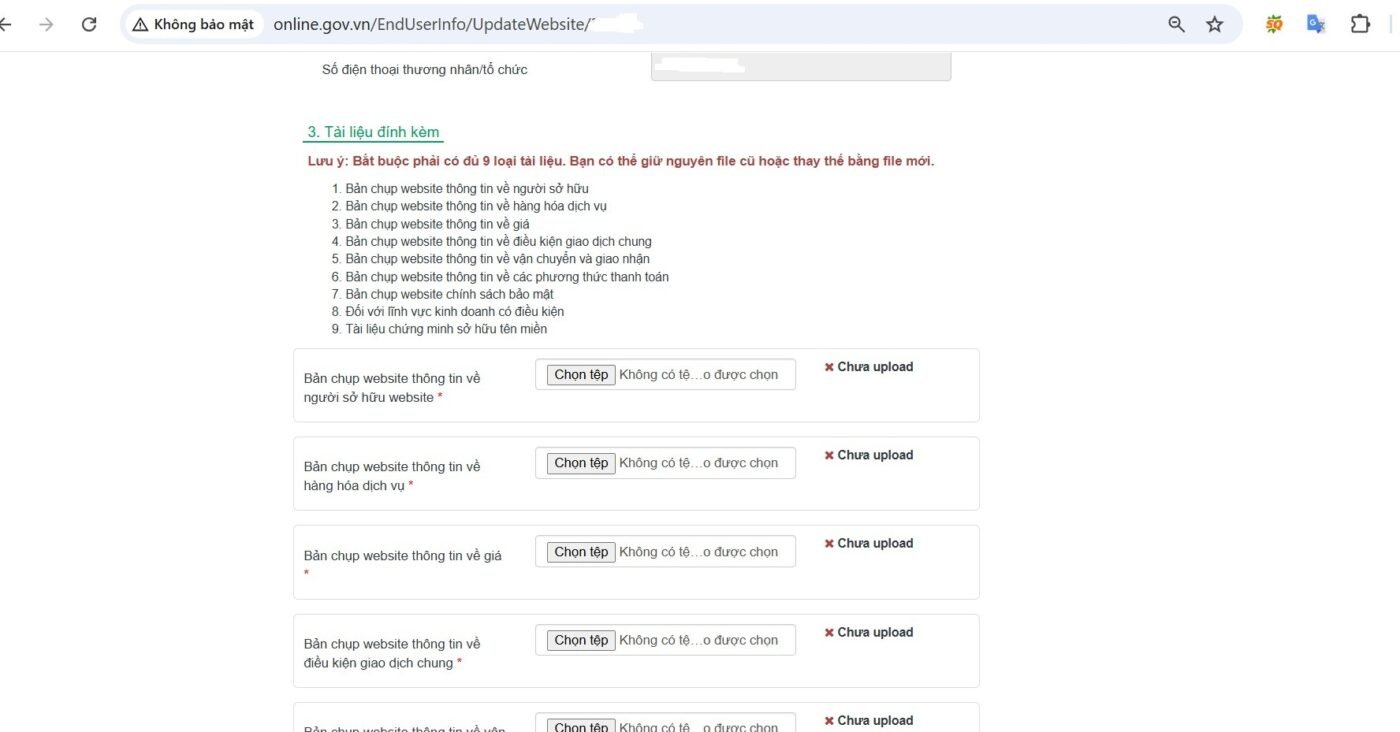Click Chọn tệp in the bottom vận chuyển row
Viewport: 1400px width, 732px height.
tap(579, 725)
